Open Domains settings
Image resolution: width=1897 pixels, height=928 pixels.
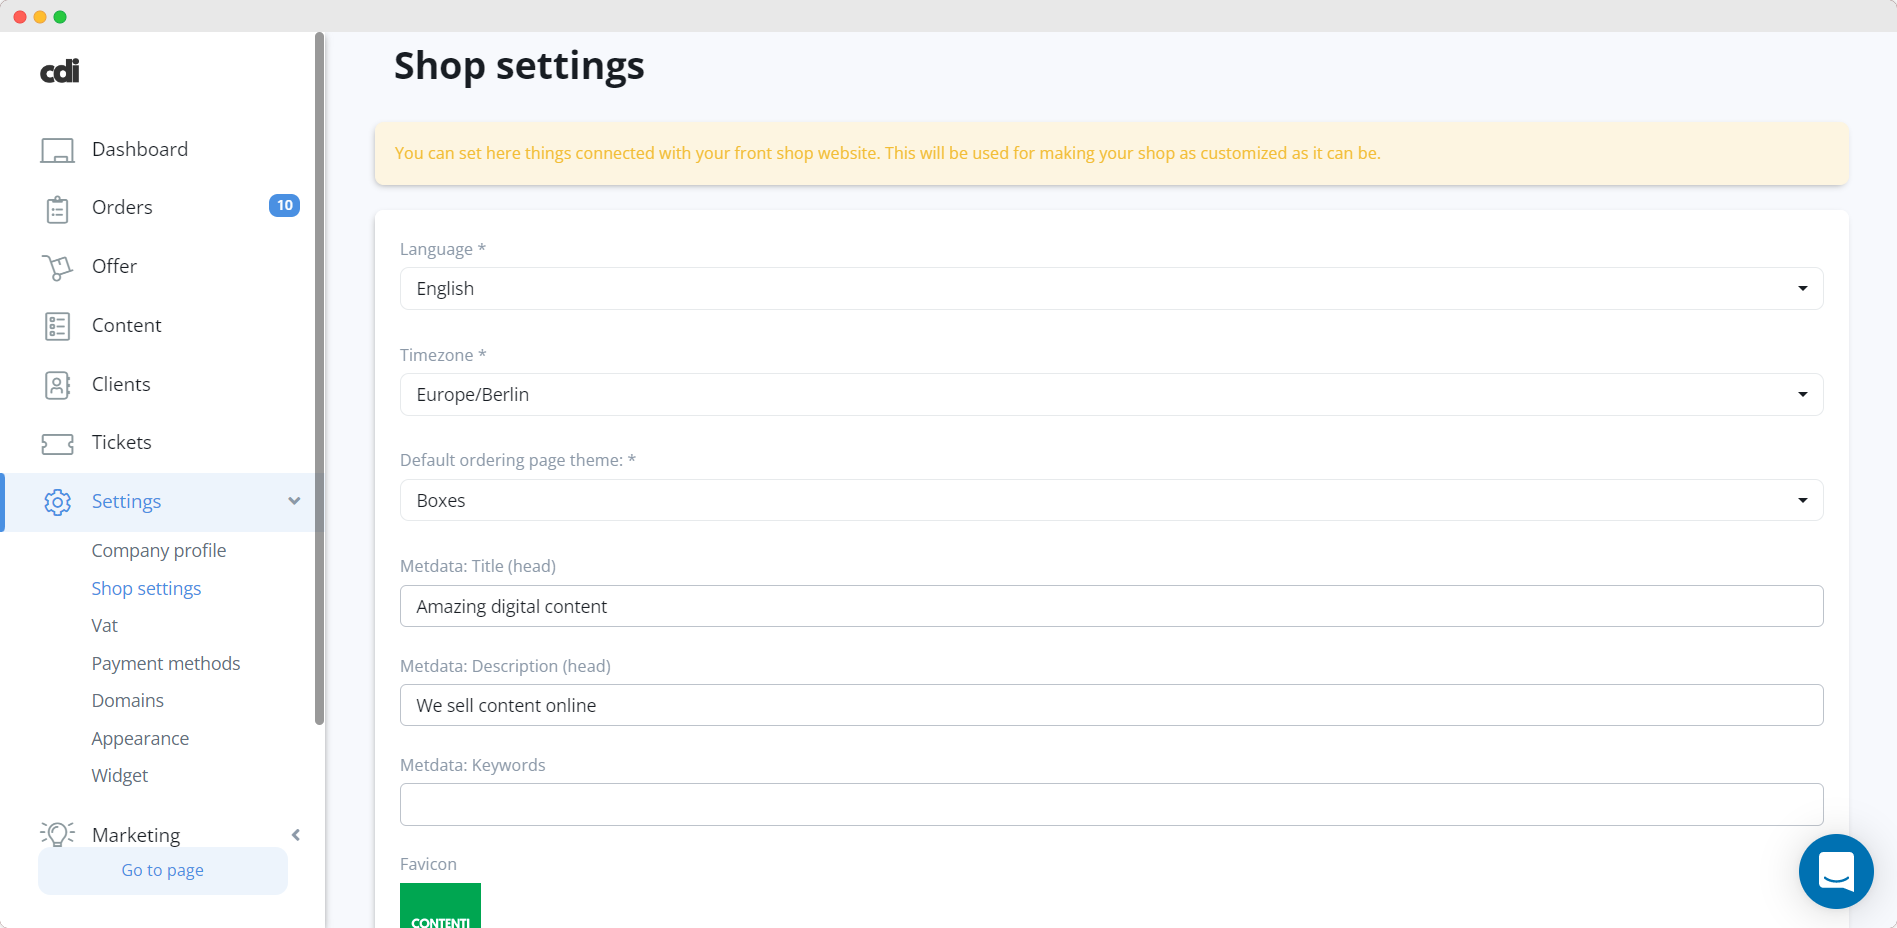(x=127, y=700)
